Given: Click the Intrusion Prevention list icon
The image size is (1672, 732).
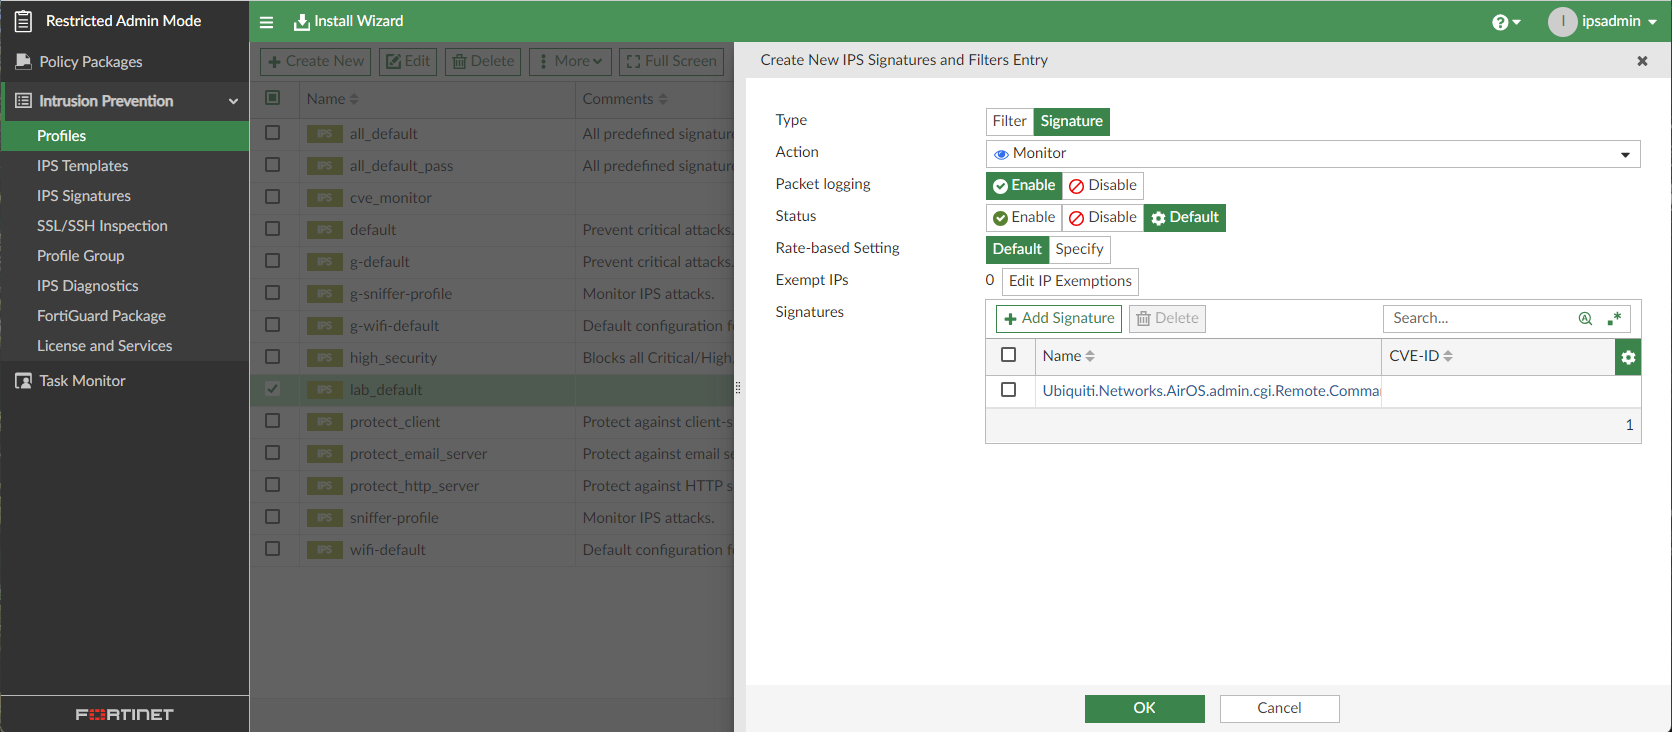Looking at the screenshot, I should click(x=23, y=101).
